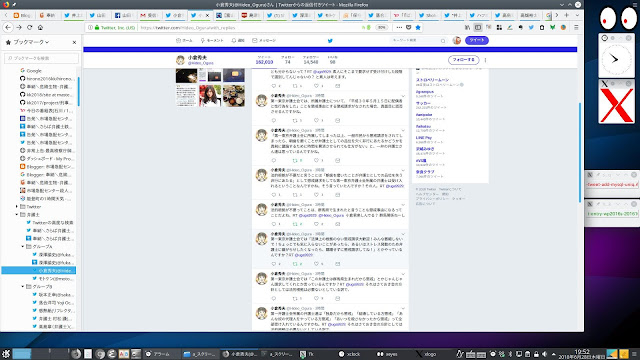Image resolution: width=640 pixels, height=360 pixels.
Task: Open the tweets count 162,010 stat
Action: tap(264, 60)
